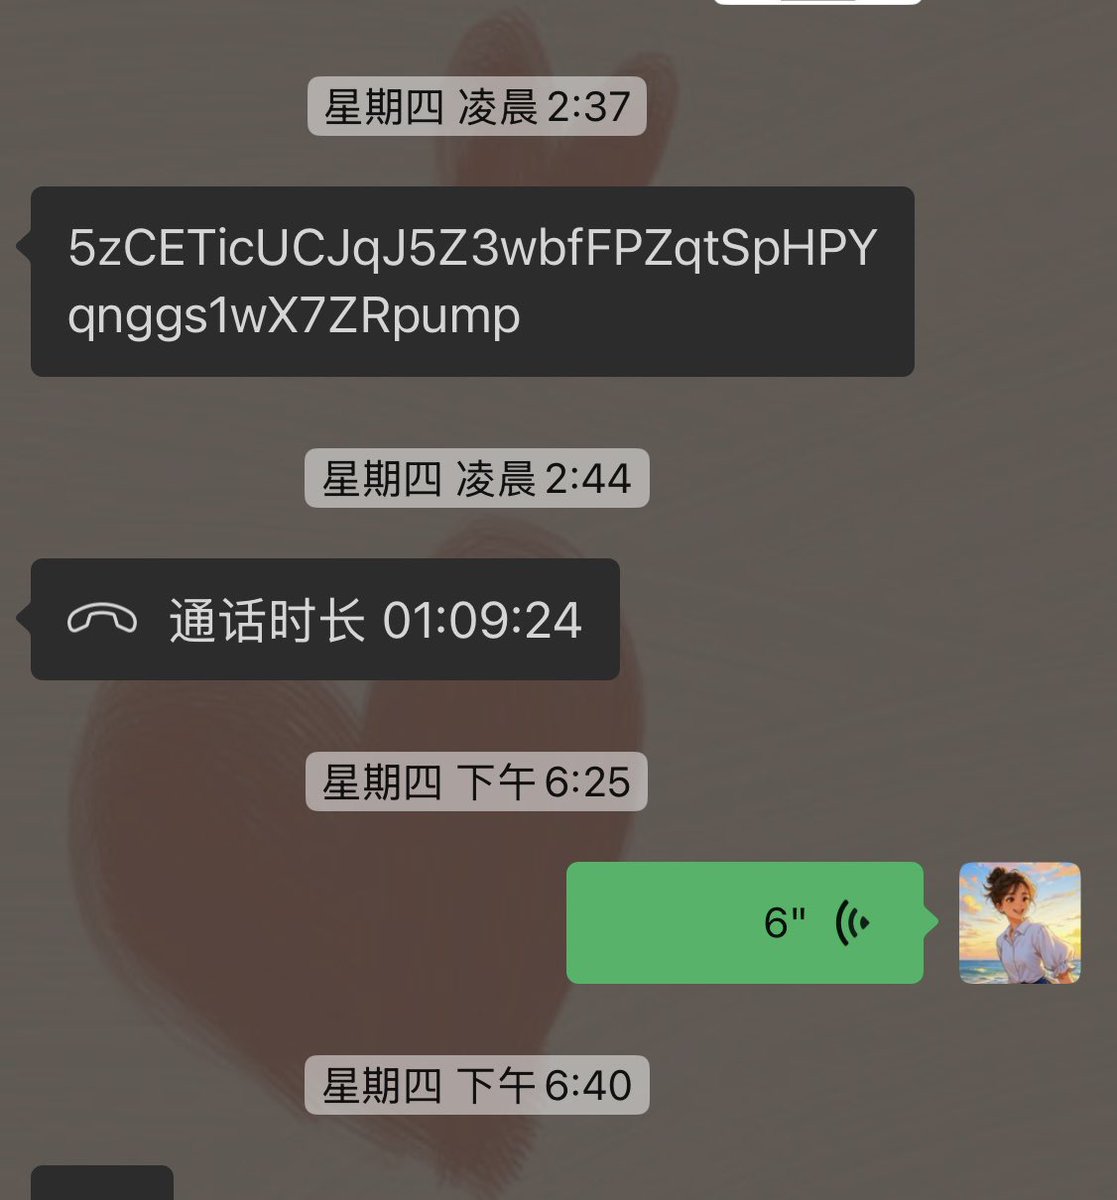Click the 通话时长 label text
Screen dimensions: 1117x1200
click(266, 620)
